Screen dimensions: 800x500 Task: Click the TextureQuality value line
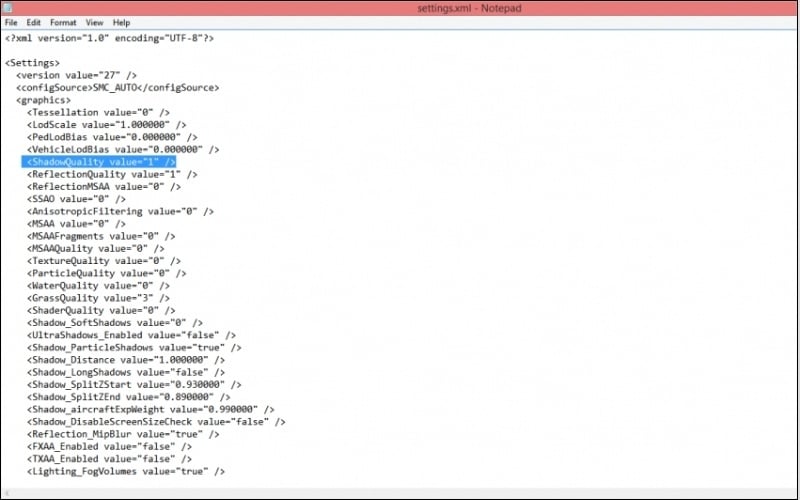[x=104, y=261]
